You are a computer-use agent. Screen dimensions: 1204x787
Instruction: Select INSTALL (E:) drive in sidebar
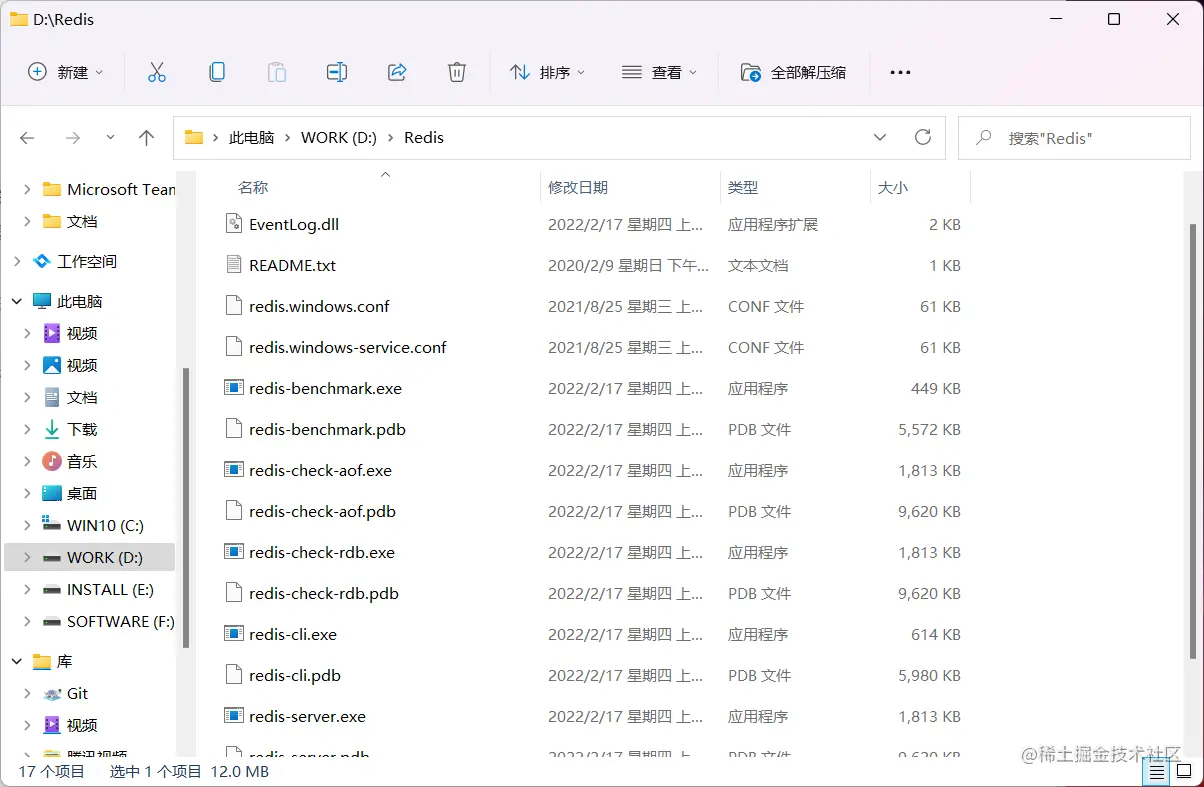coord(110,589)
